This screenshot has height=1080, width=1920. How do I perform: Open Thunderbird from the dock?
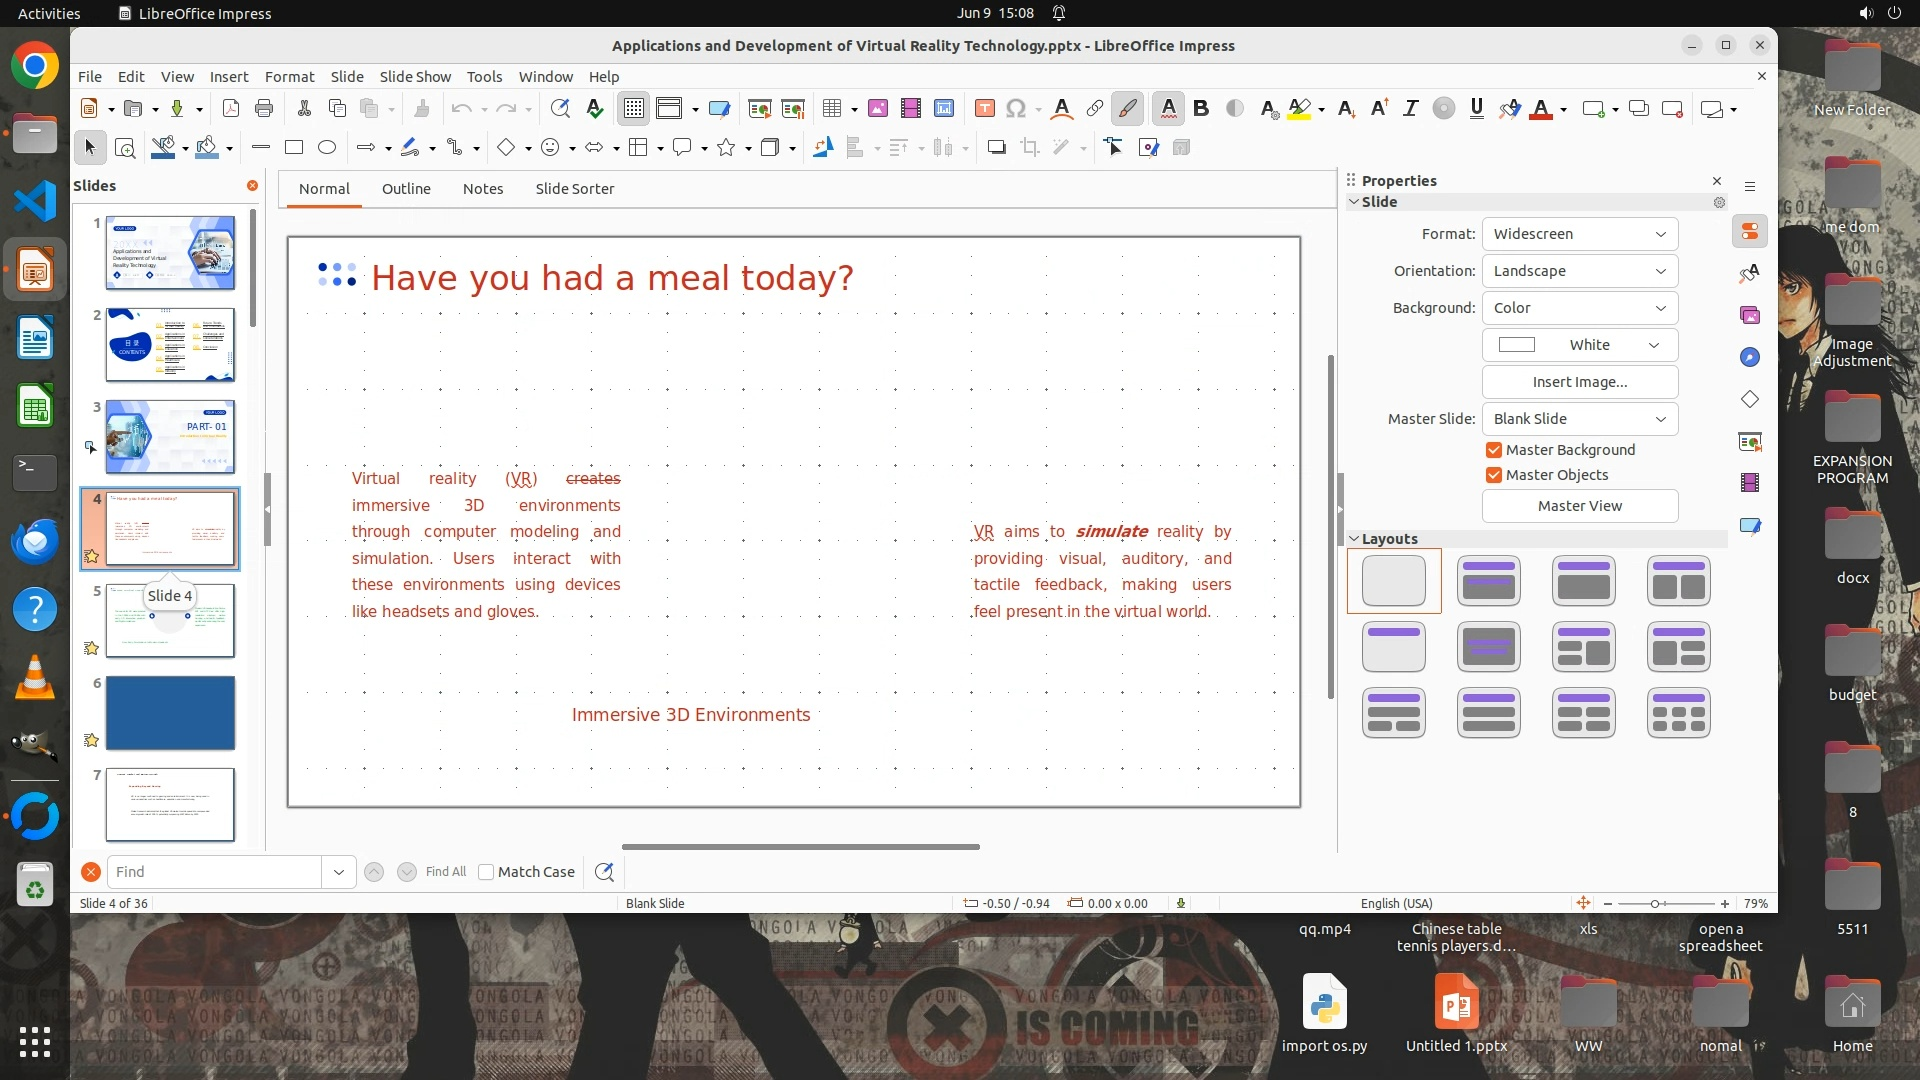point(35,541)
